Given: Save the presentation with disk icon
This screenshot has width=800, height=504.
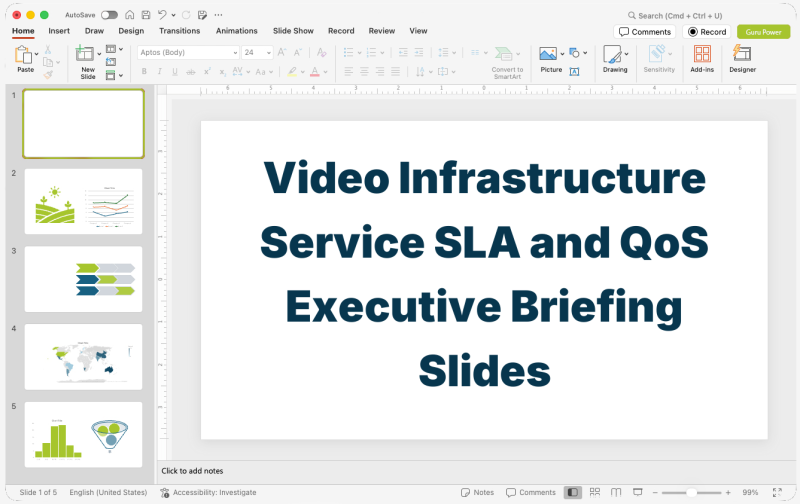Looking at the screenshot, I should (146, 15).
